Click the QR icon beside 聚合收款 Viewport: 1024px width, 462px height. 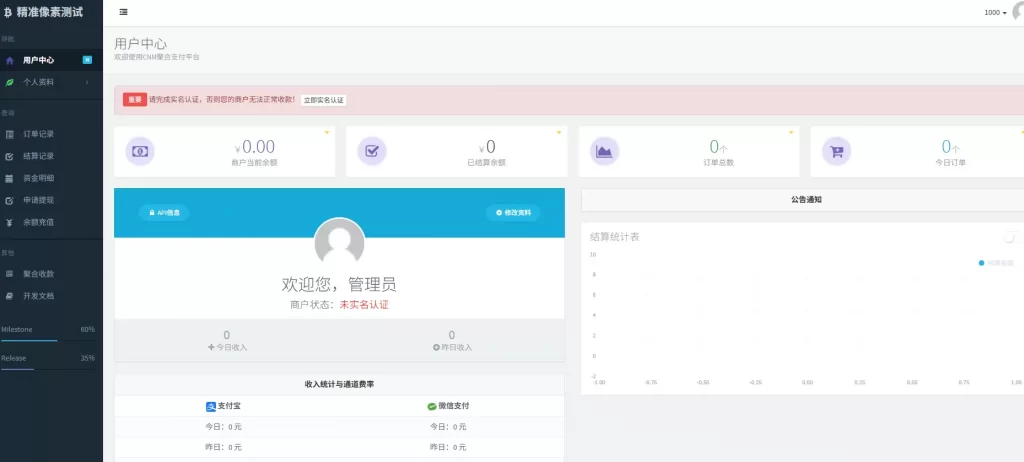coord(9,274)
